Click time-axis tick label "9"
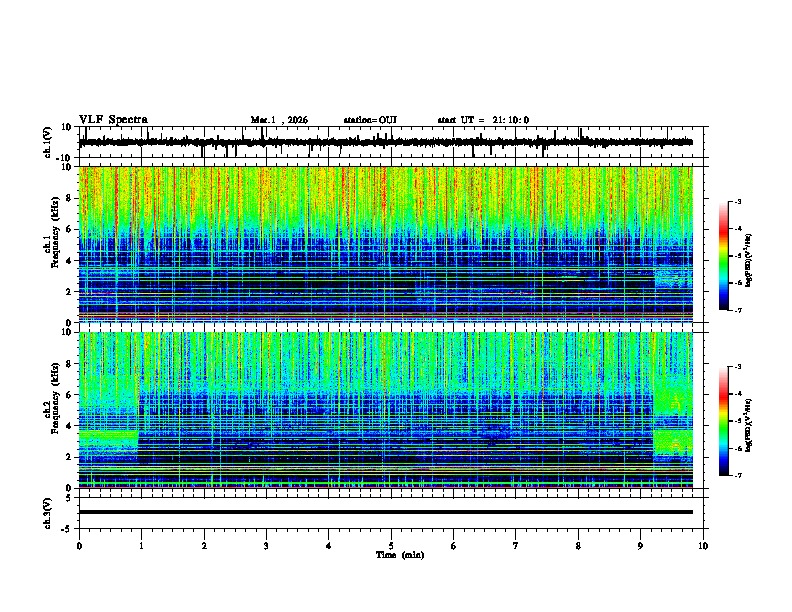The width and height of the screenshot is (792, 612). [x=640, y=546]
